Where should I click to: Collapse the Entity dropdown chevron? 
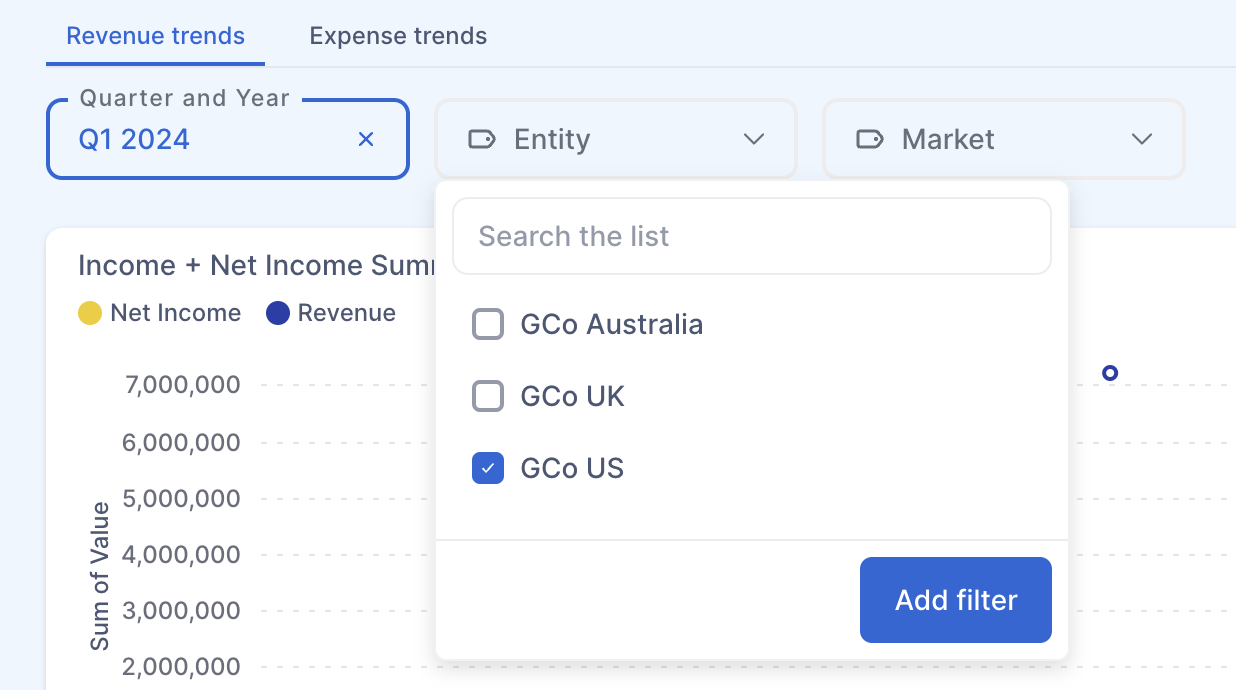click(x=754, y=139)
